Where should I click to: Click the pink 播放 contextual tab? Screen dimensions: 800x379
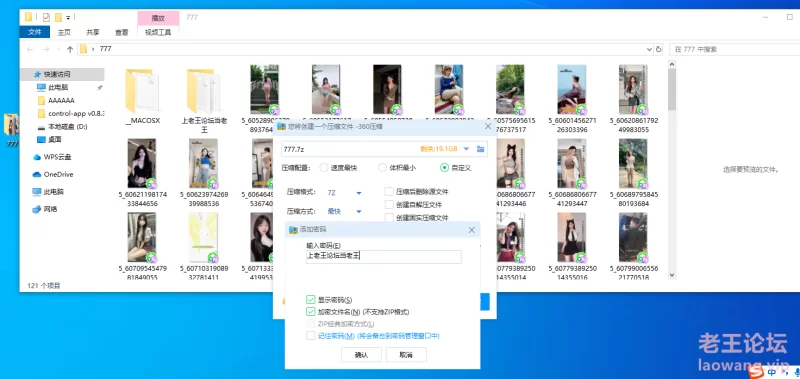coord(158,18)
